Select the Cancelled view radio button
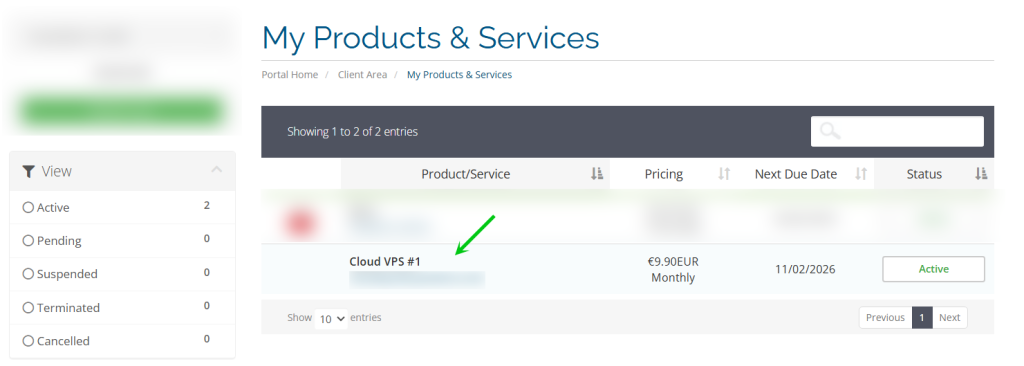This screenshot has height=366, width=1024. [x=28, y=341]
